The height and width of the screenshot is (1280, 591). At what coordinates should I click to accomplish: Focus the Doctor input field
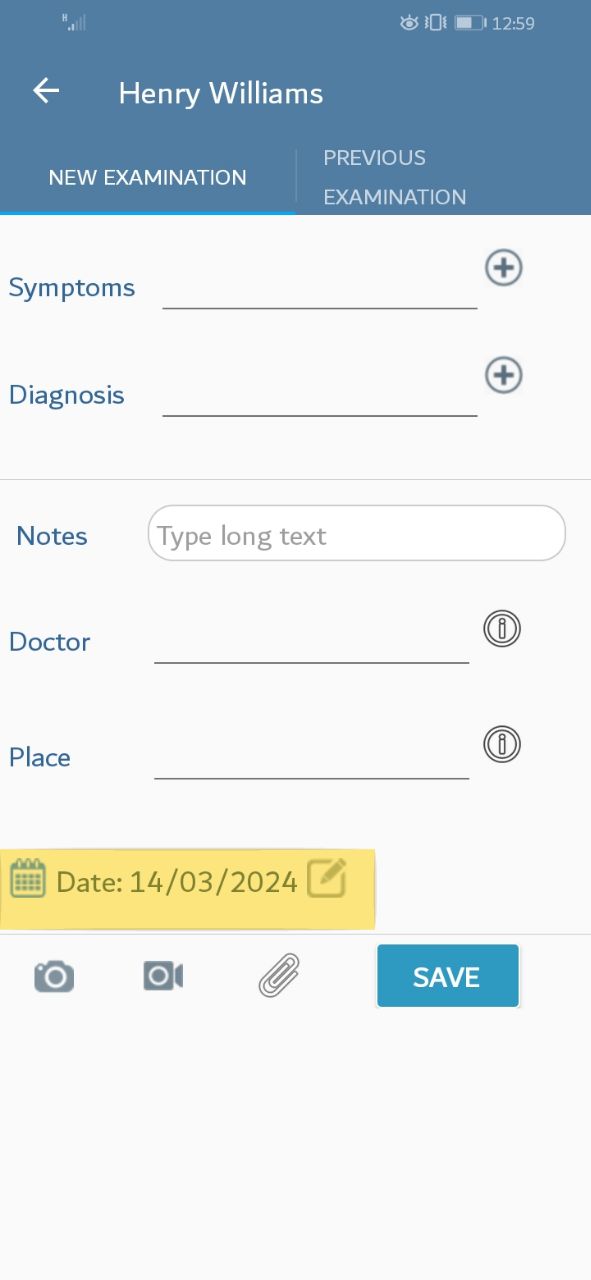pyautogui.click(x=312, y=642)
